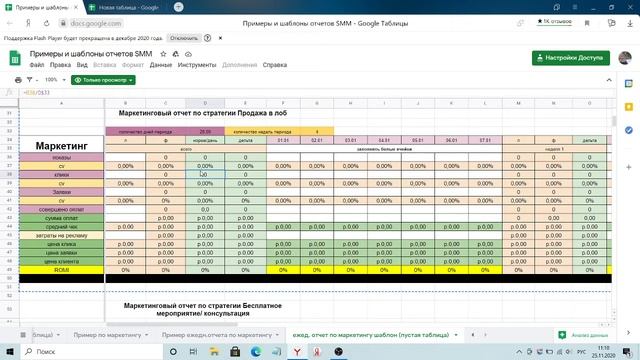Viewport: 640px width, 360px height.
Task: Open the user account avatar
Action: click(625, 58)
